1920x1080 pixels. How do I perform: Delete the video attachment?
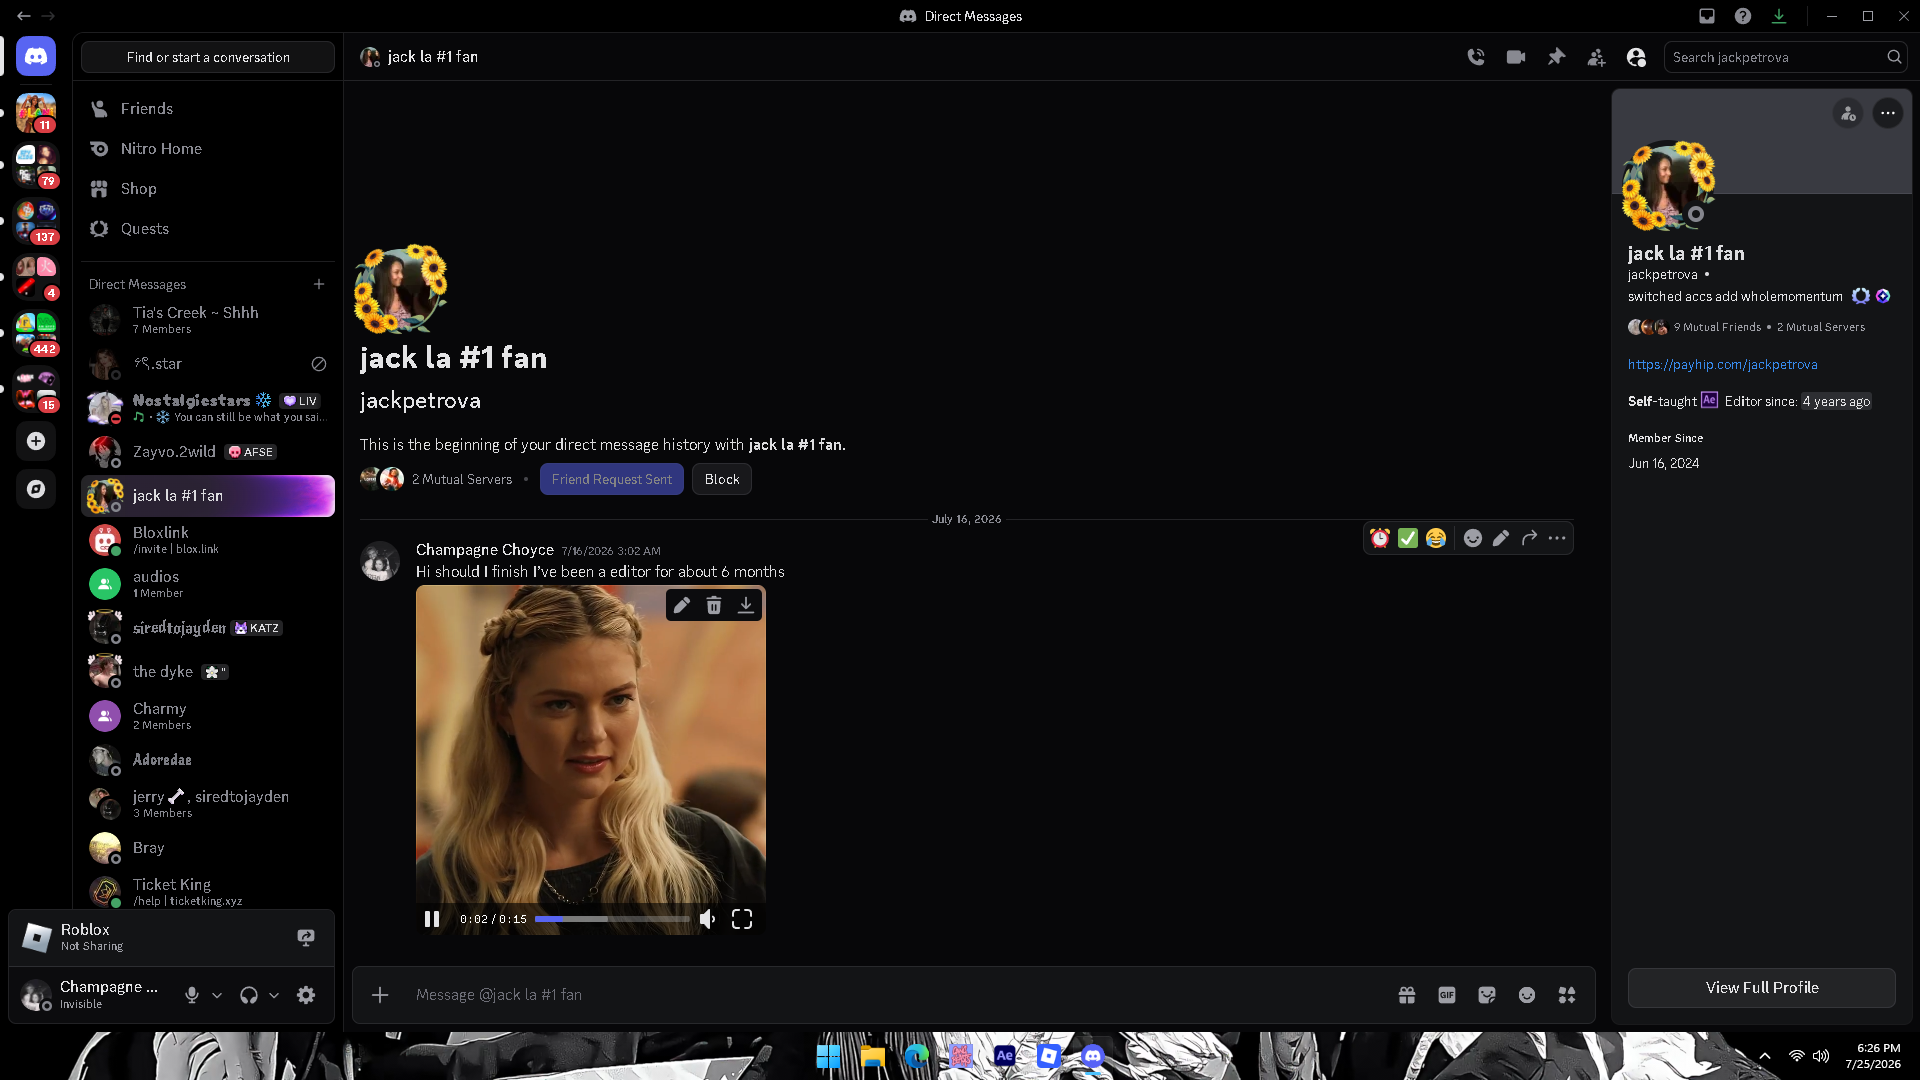(x=714, y=605)
